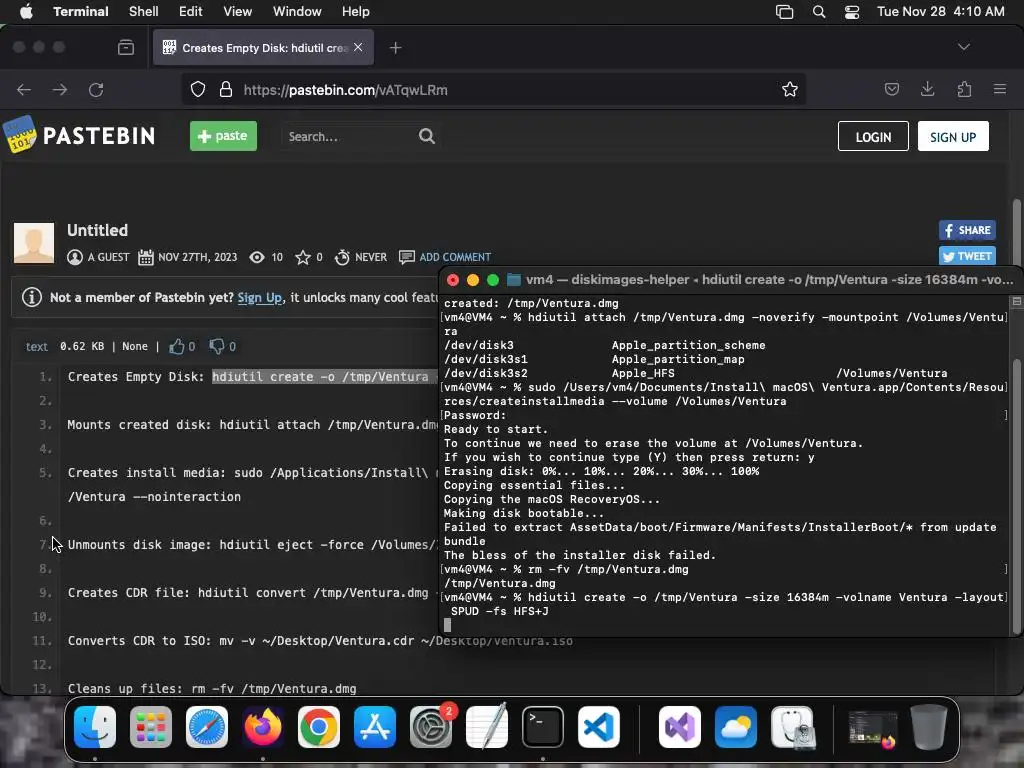Click the A GUEST author link

tap(108, 257)
